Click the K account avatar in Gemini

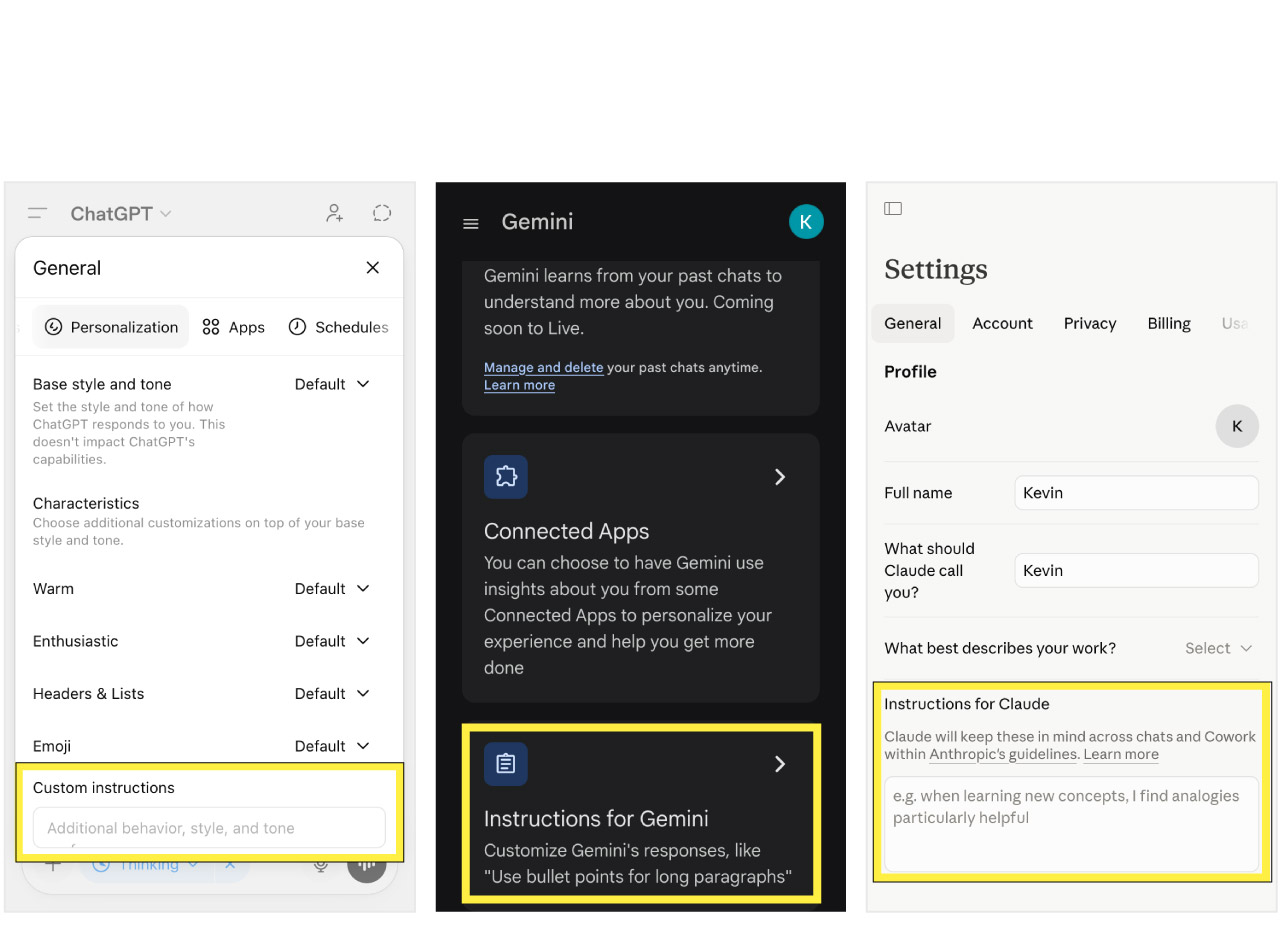pos(806,222)
